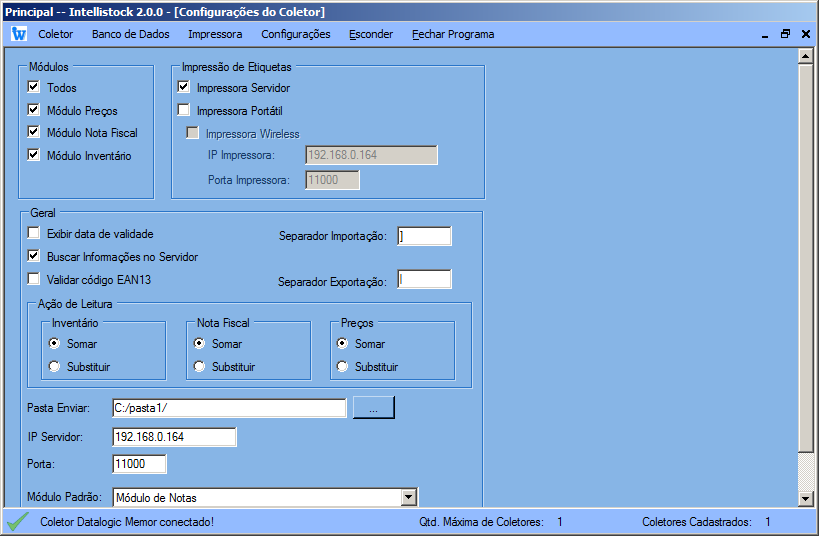
Task: Click the vertical scrollbar thumb
Action: pyautogui.click(x=805, y=257)
